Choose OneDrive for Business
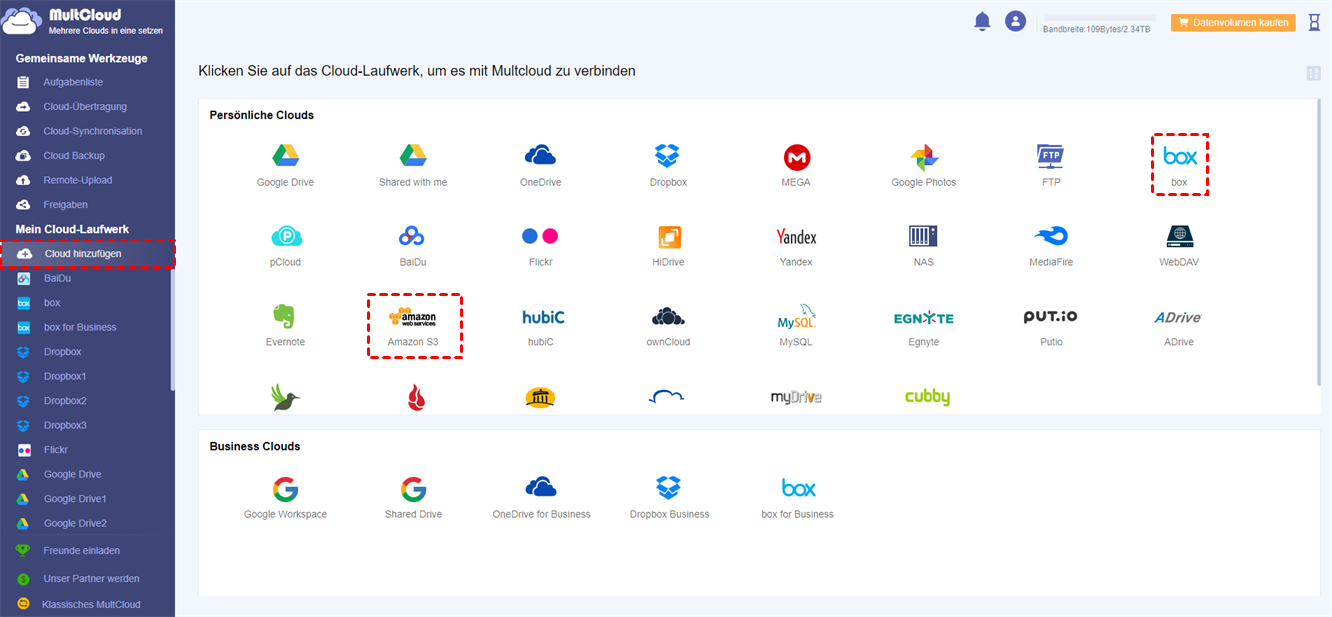This screenshot has width=1332, height=617. (x=541, y=497)
